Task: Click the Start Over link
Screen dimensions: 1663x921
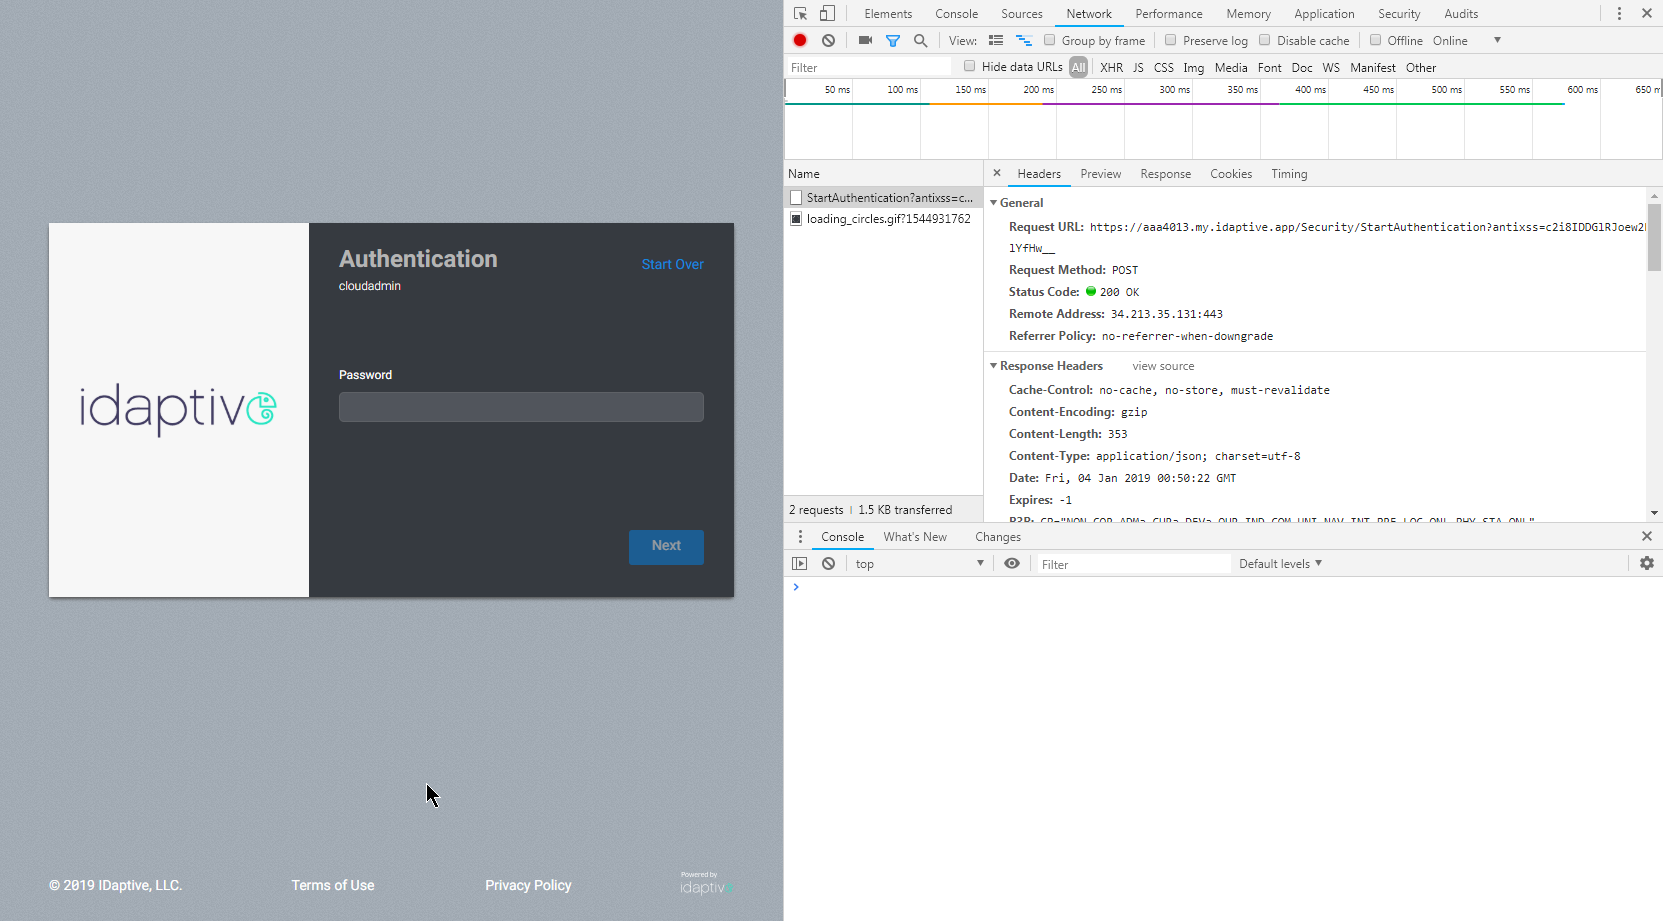Action: click(x=672, y=264)
